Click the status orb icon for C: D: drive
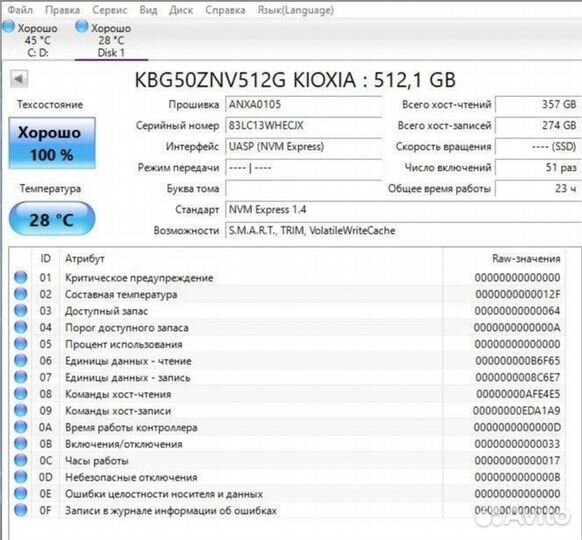This screenshot has width=582, height=540. (9, 27)
